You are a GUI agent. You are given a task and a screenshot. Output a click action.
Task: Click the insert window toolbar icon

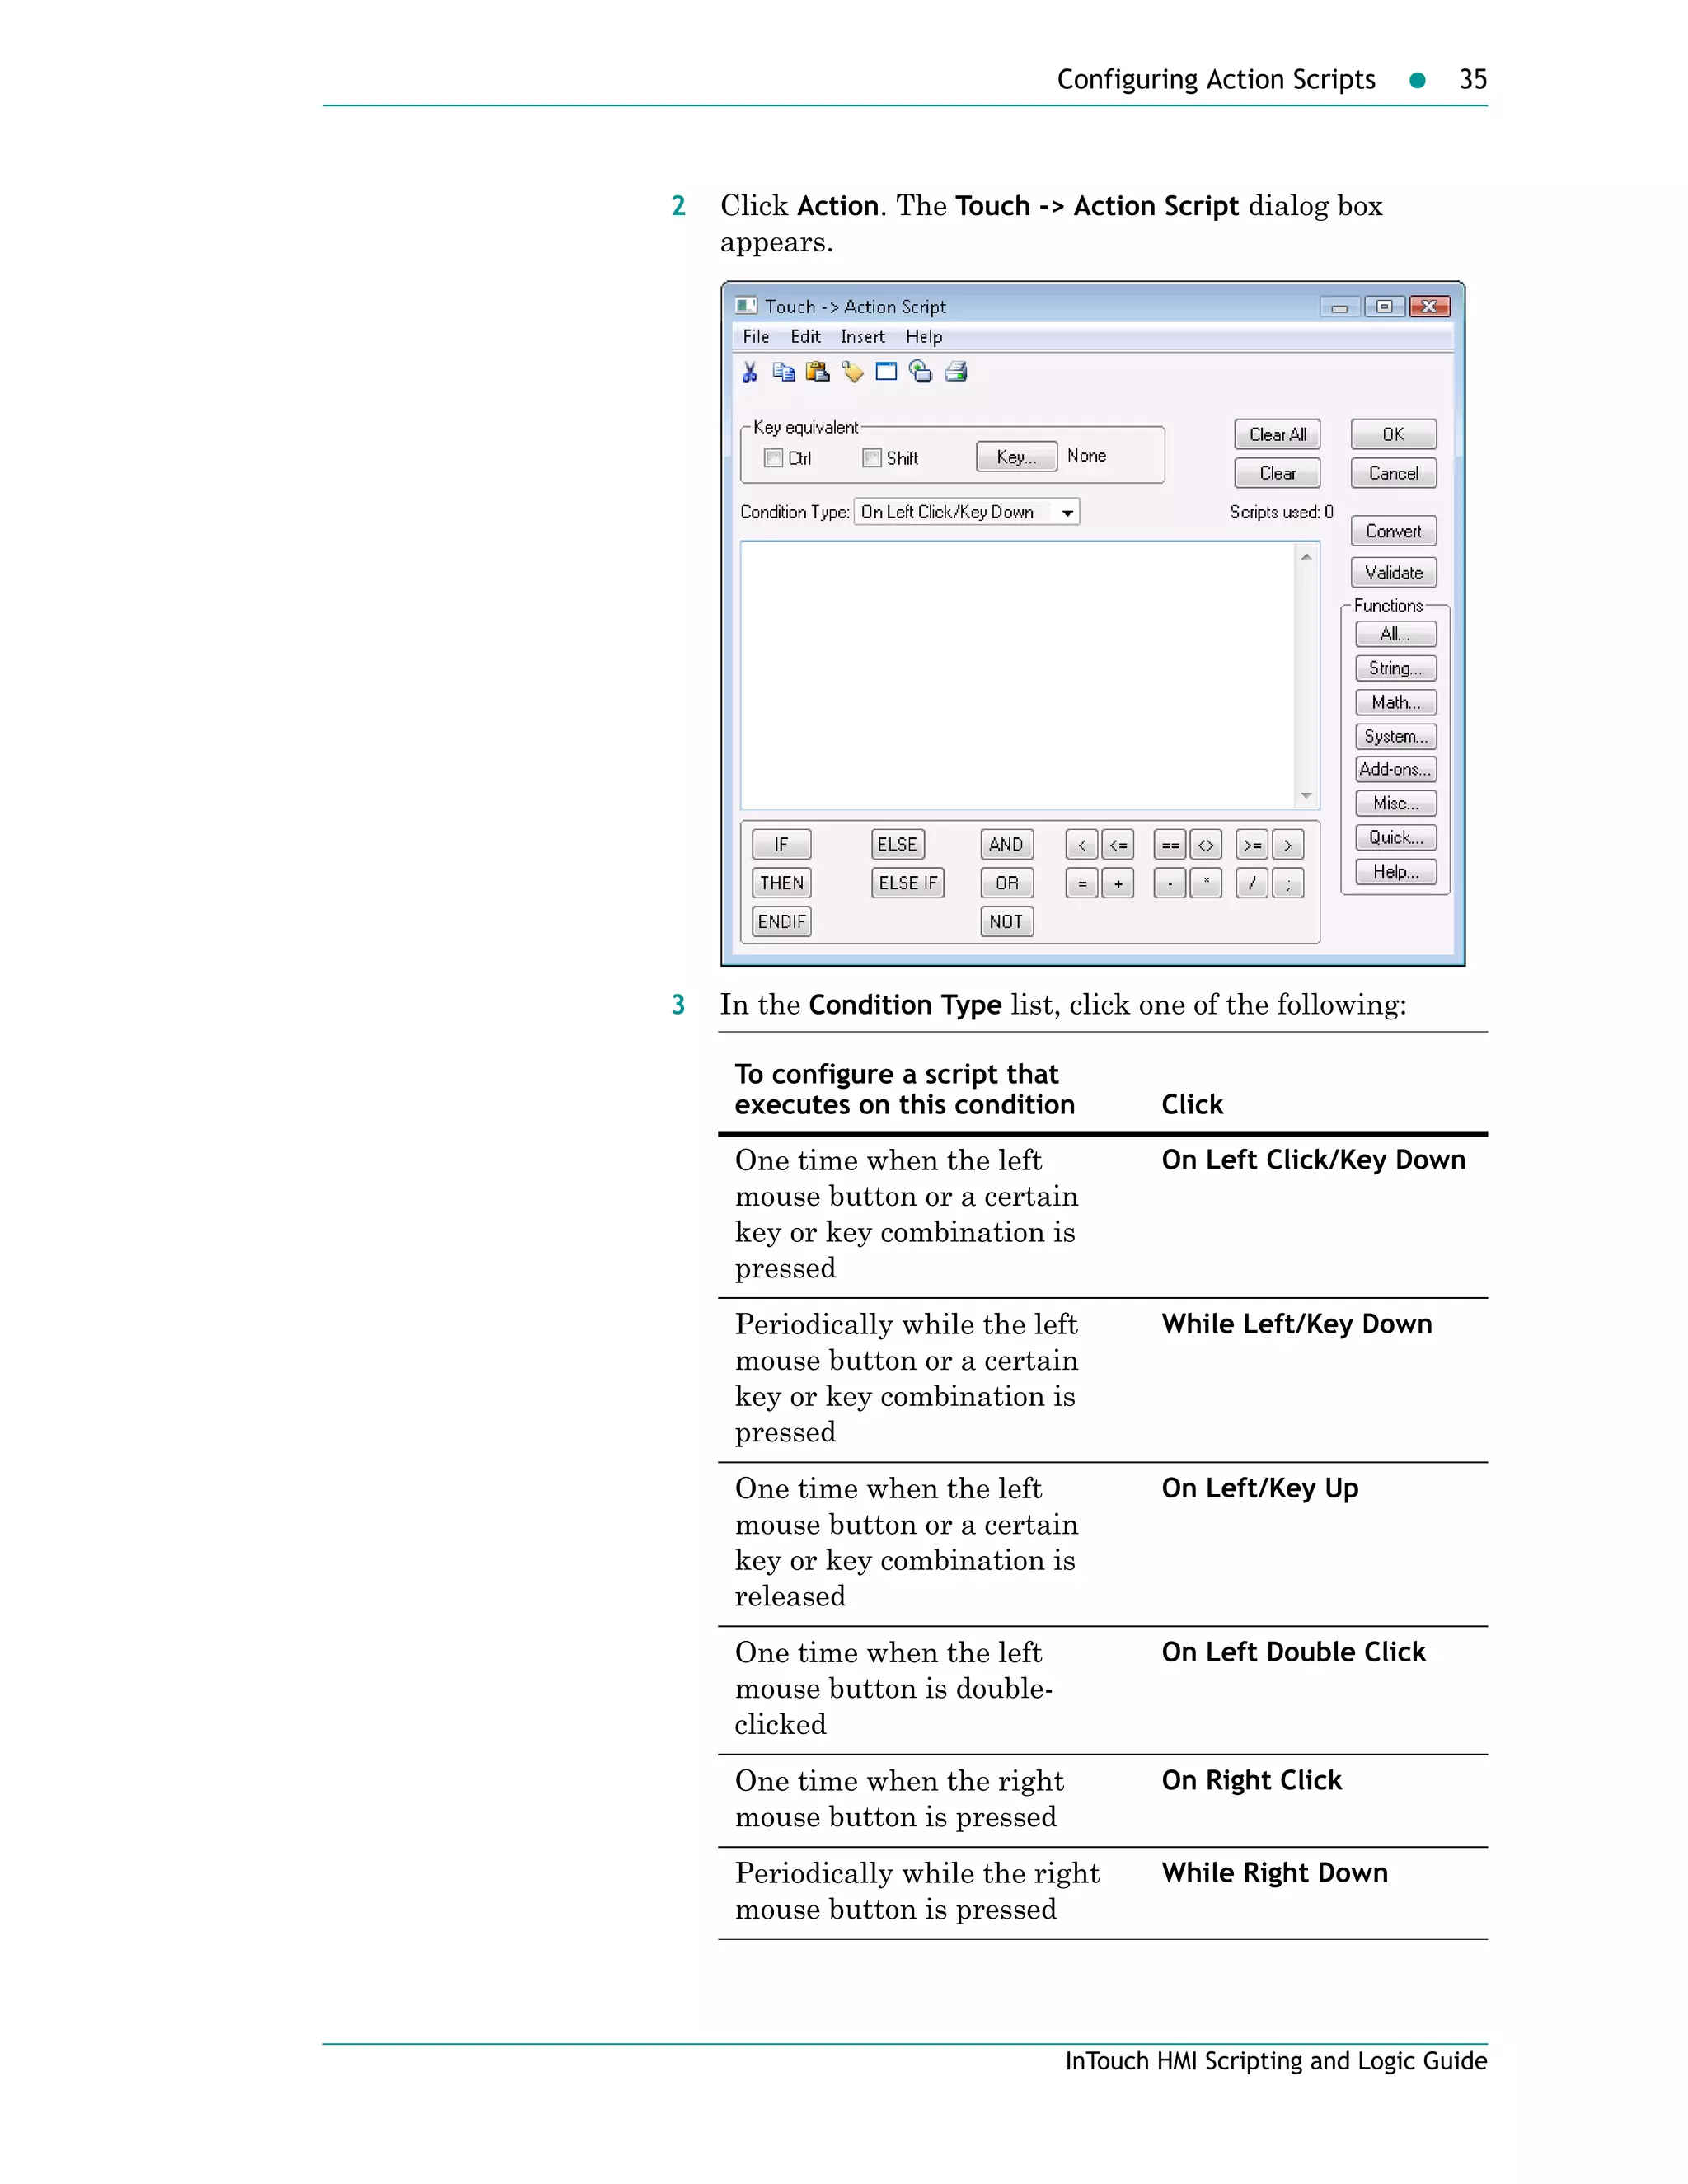[x=886, y=372]
